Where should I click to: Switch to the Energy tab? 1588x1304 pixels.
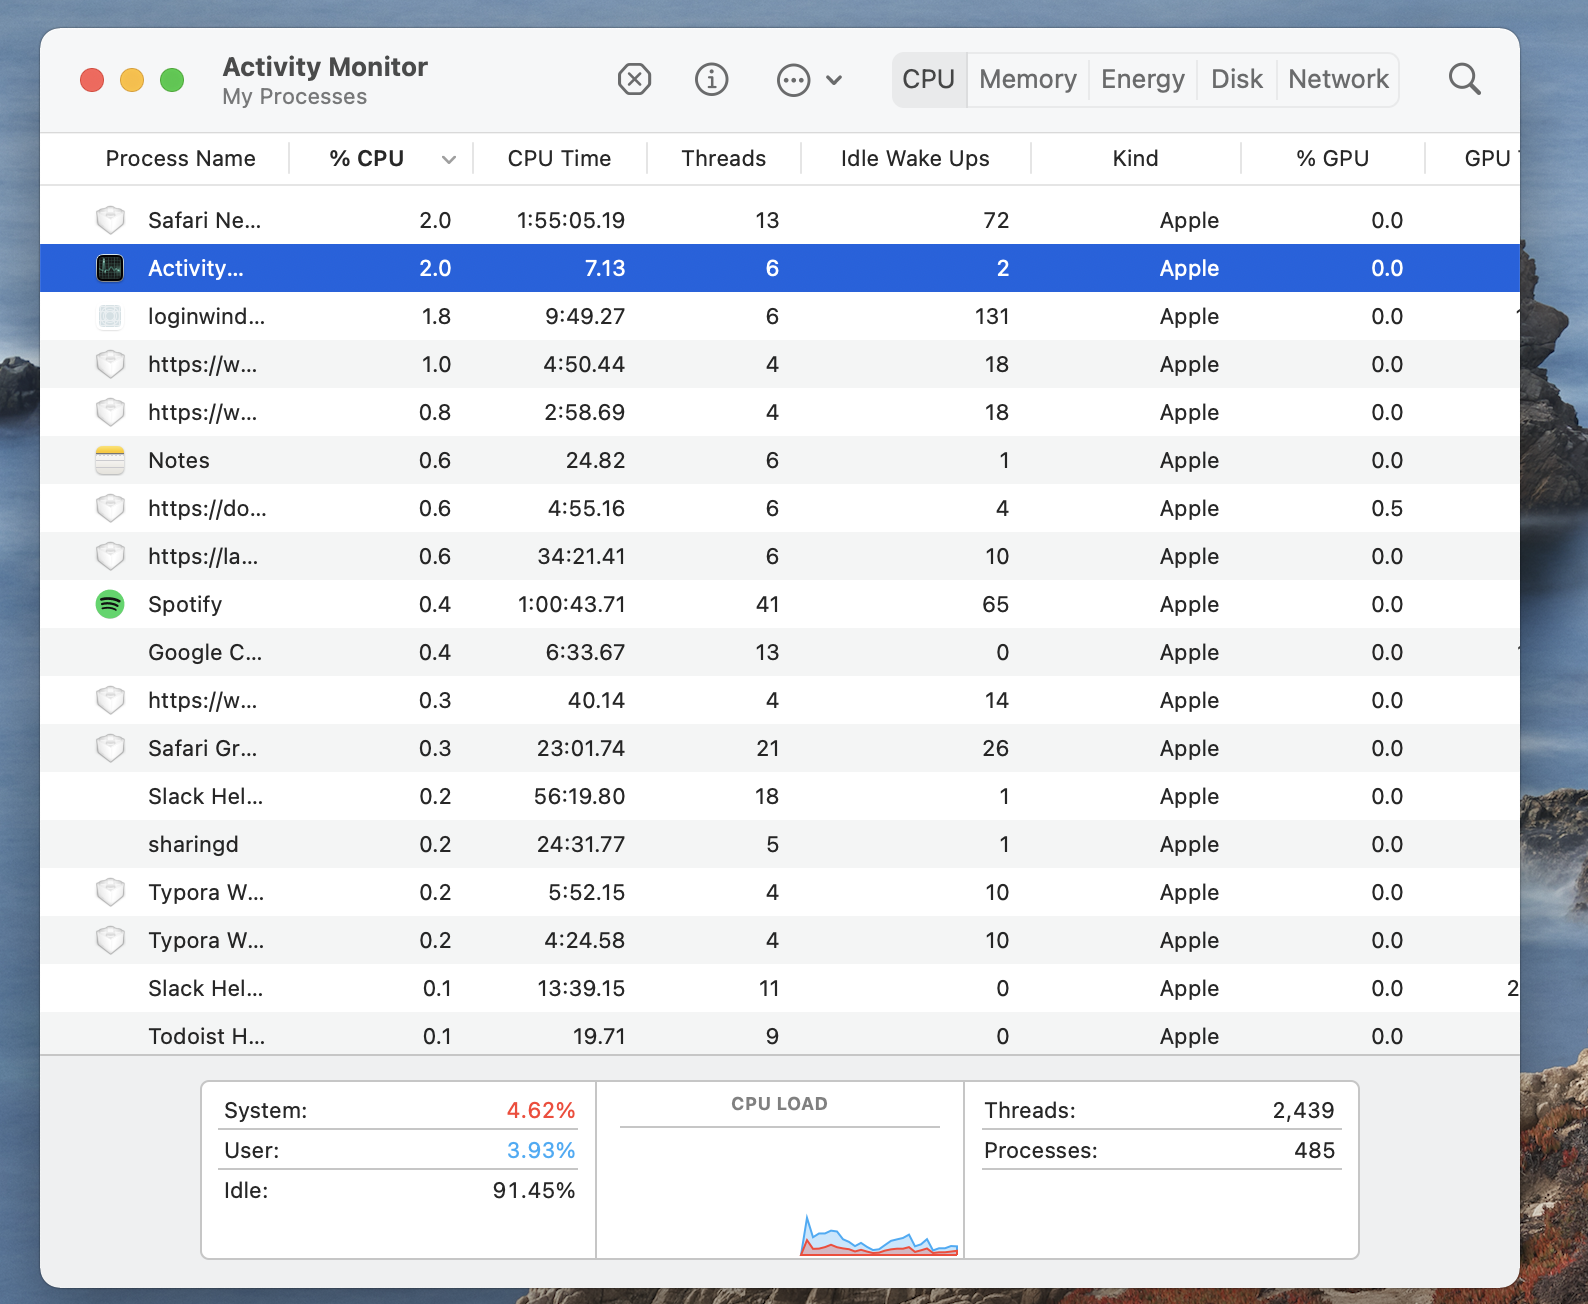(x=1142, y=79)
